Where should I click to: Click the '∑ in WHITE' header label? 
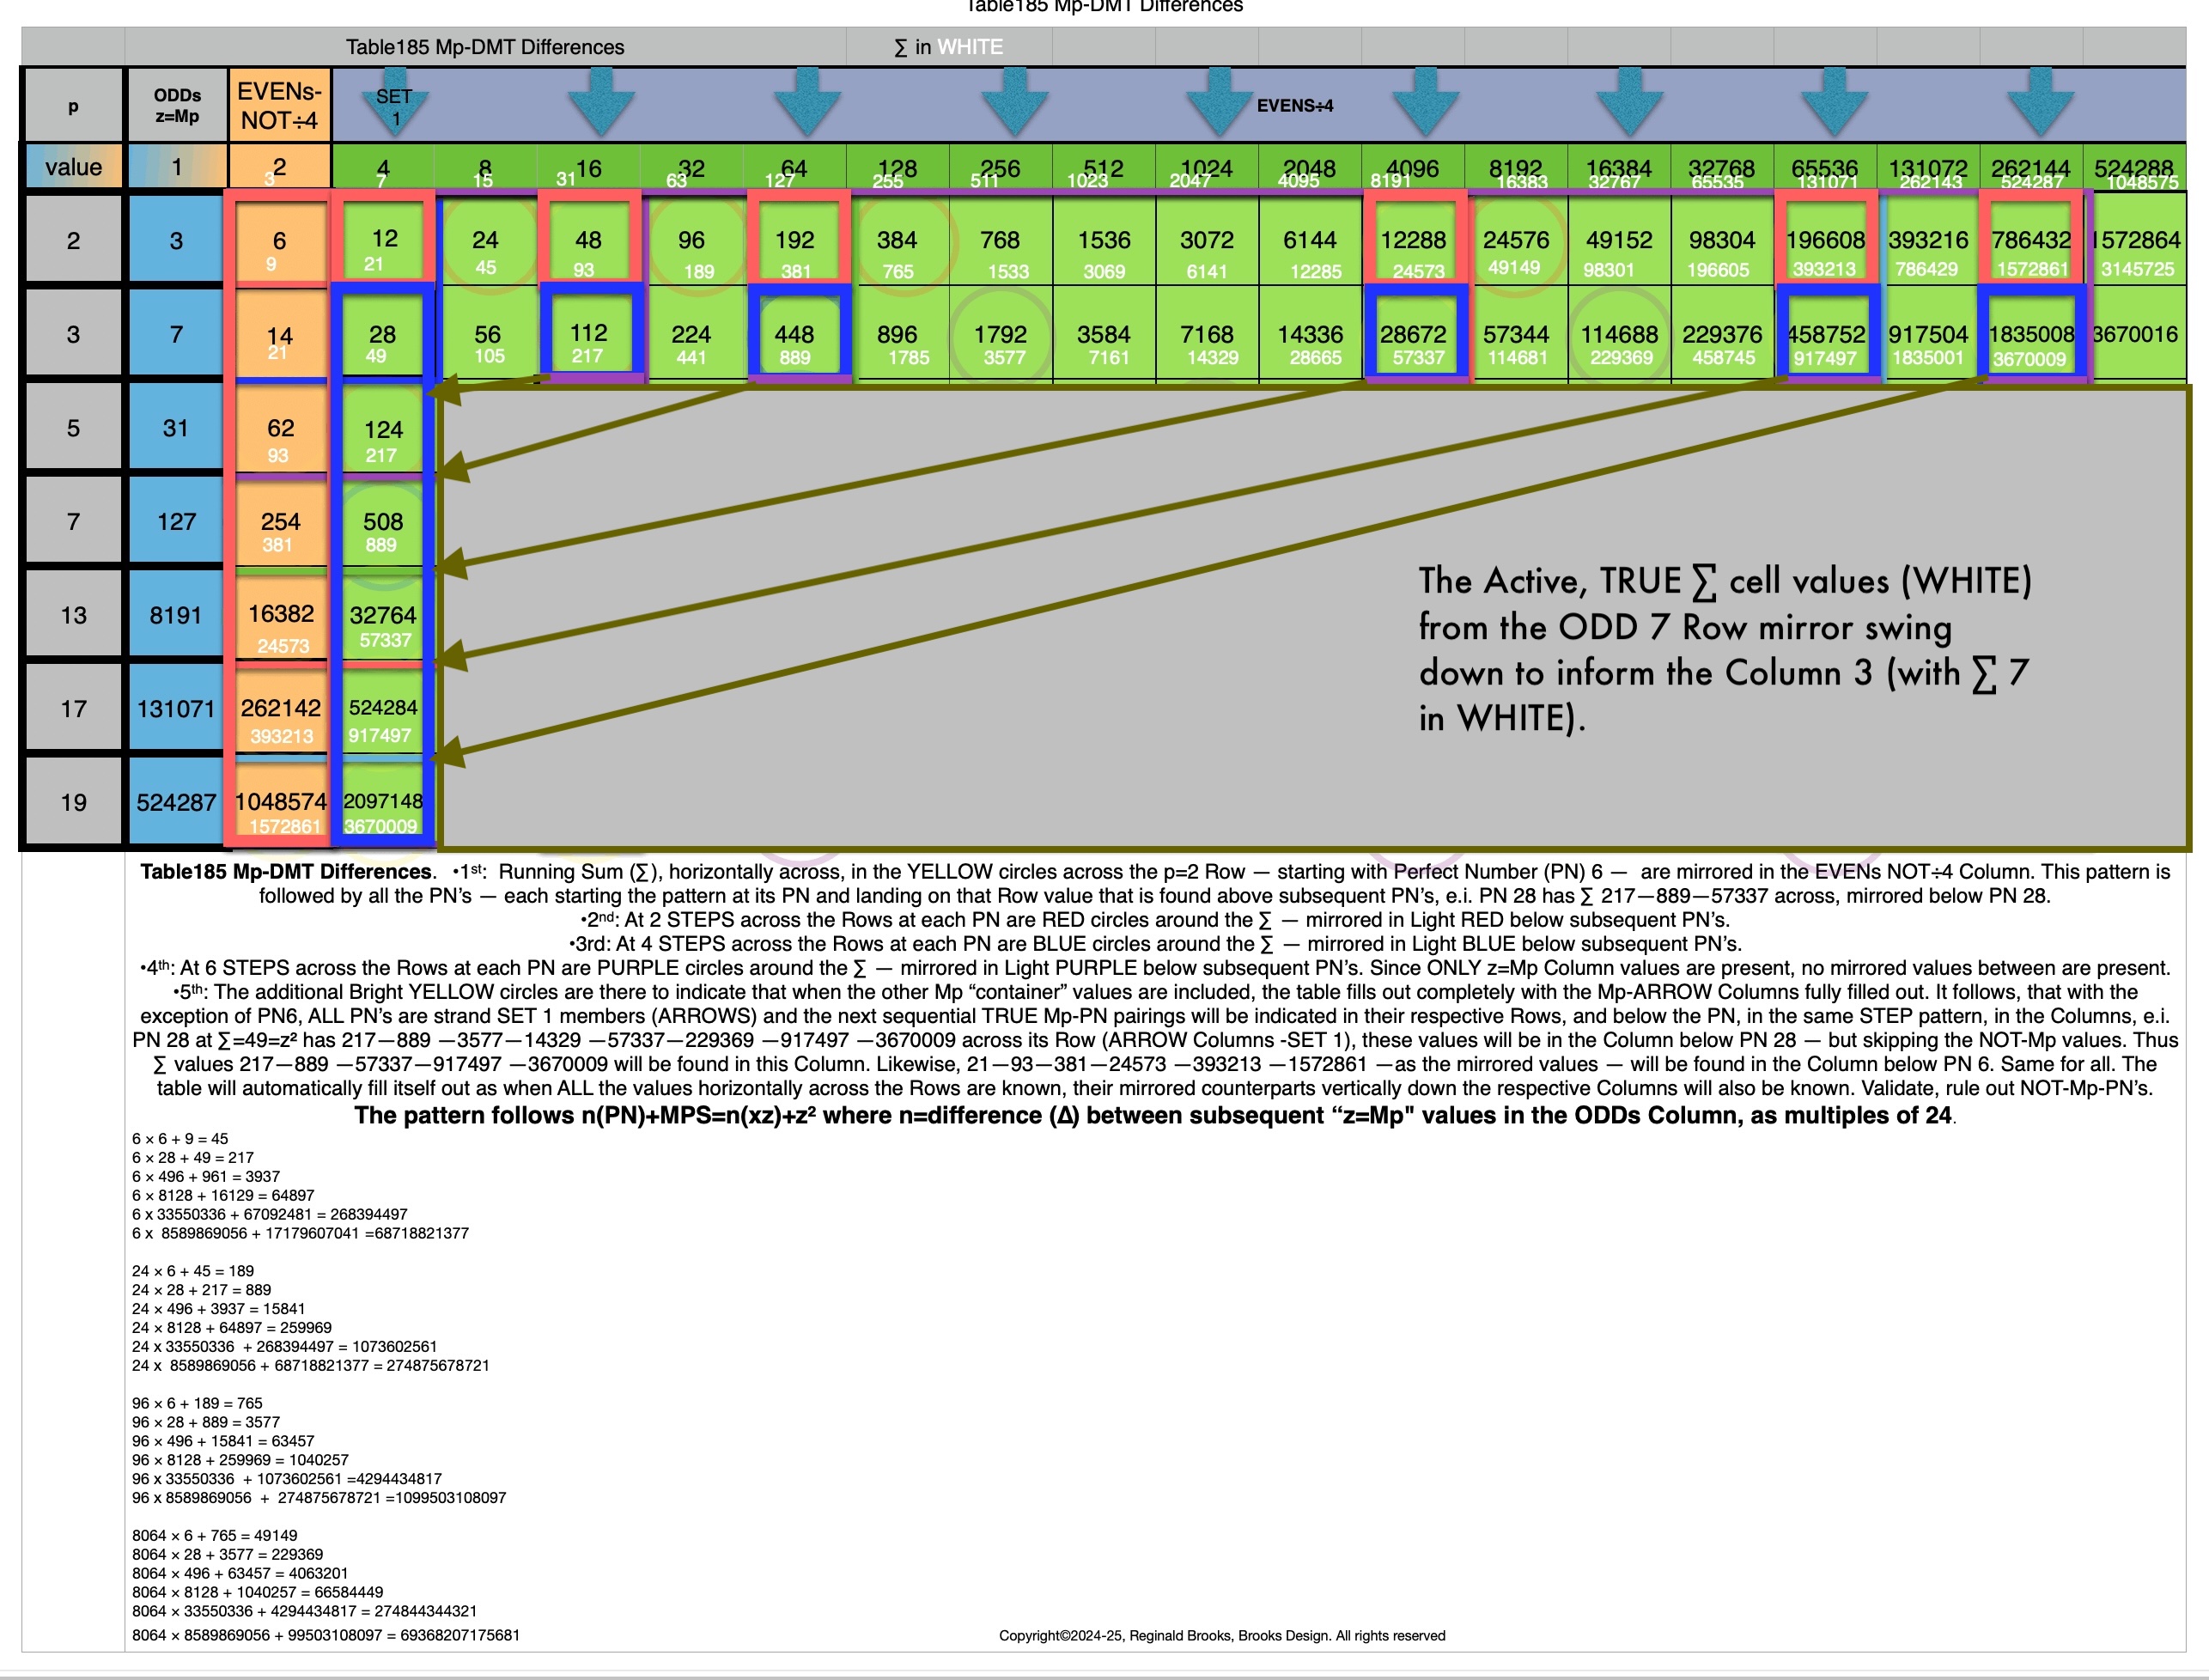click(x=948, y=47)
